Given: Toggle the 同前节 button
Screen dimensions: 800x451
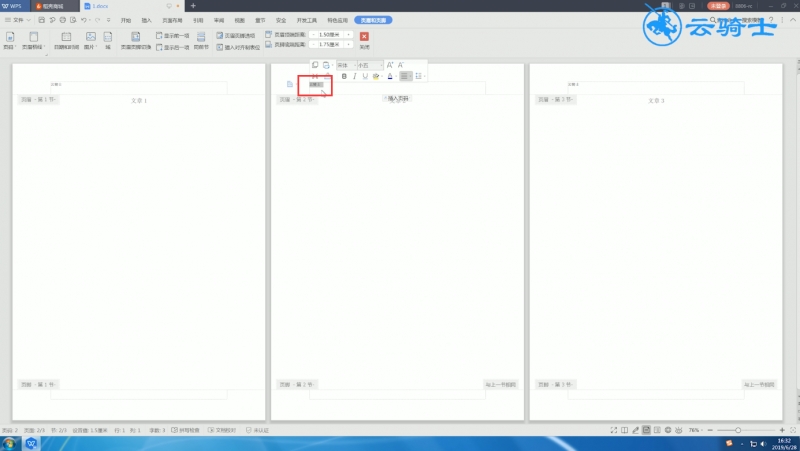Looking at the screenshot, I should (201, 40).
